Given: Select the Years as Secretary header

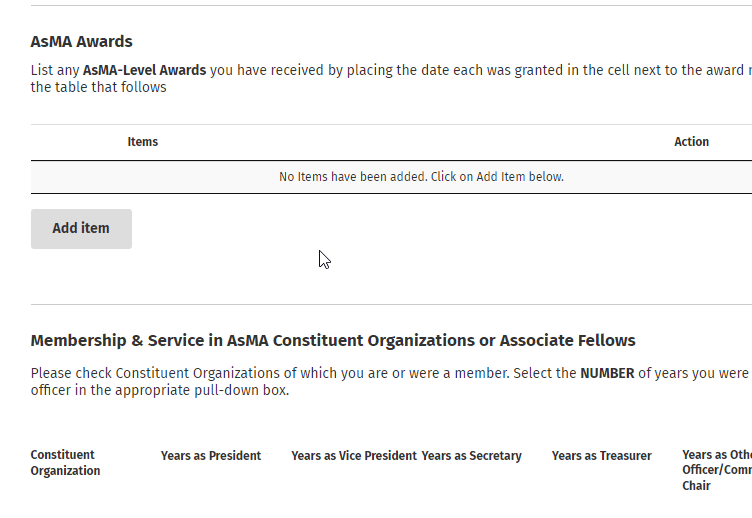Looking at the screenshot, I should pos(472,456).
